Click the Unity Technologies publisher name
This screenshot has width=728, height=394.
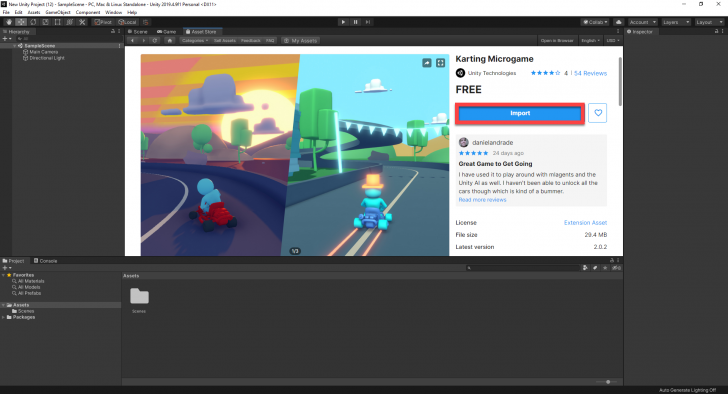pyautogui.click(x=492, y=73)
